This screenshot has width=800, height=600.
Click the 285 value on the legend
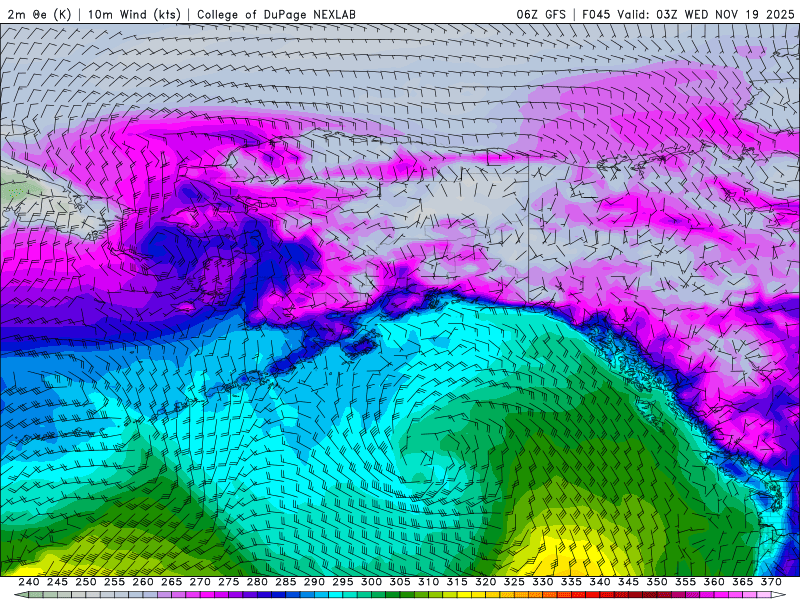click(286, 582)
